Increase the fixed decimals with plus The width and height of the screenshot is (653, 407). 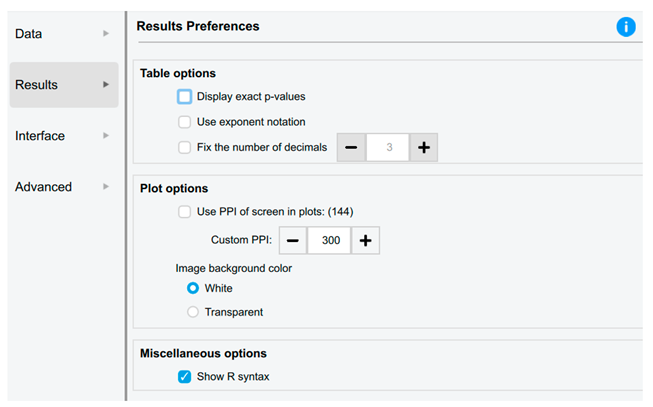click(x=423, y=147)
